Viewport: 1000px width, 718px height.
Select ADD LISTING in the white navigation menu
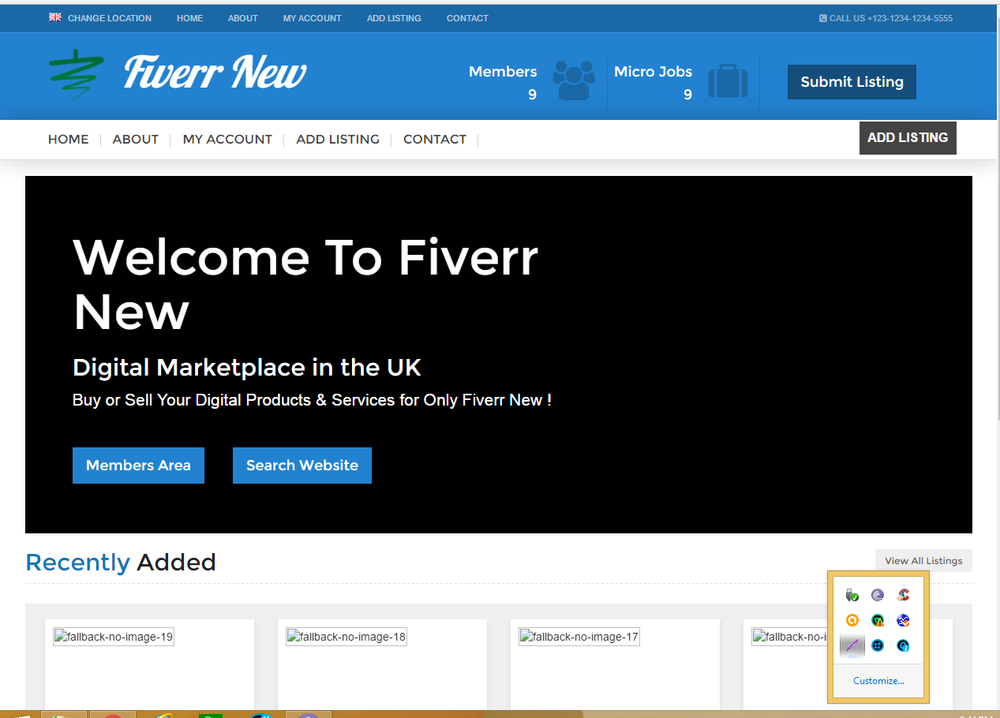(x=338, y=140)
